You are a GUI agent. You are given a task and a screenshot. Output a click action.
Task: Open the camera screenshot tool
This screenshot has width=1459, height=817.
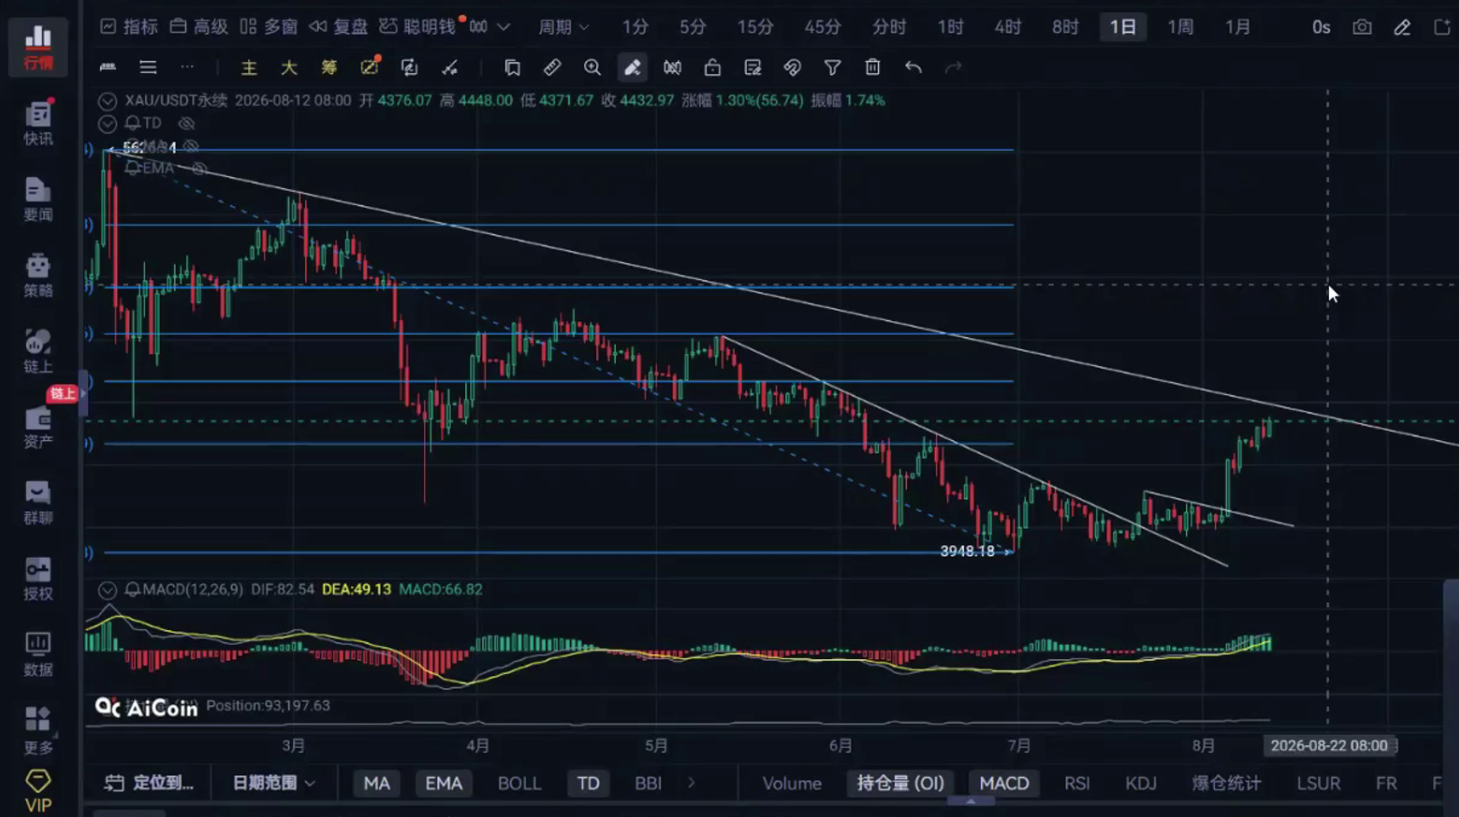1362,27
